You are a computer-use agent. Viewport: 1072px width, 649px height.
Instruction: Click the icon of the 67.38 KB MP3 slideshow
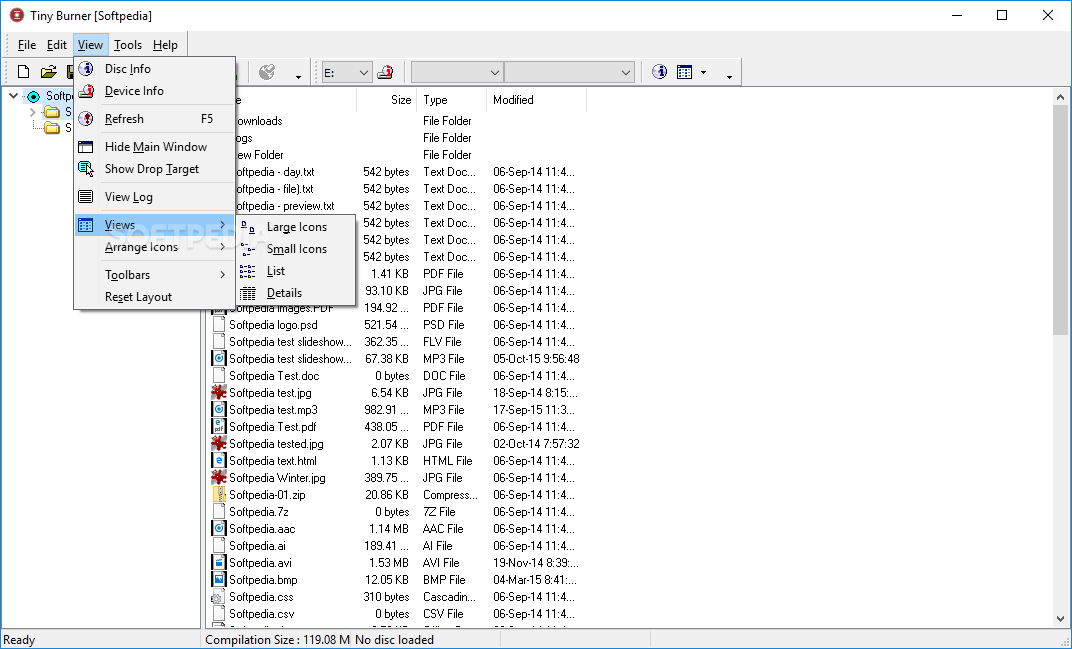[x=219, y=358]
